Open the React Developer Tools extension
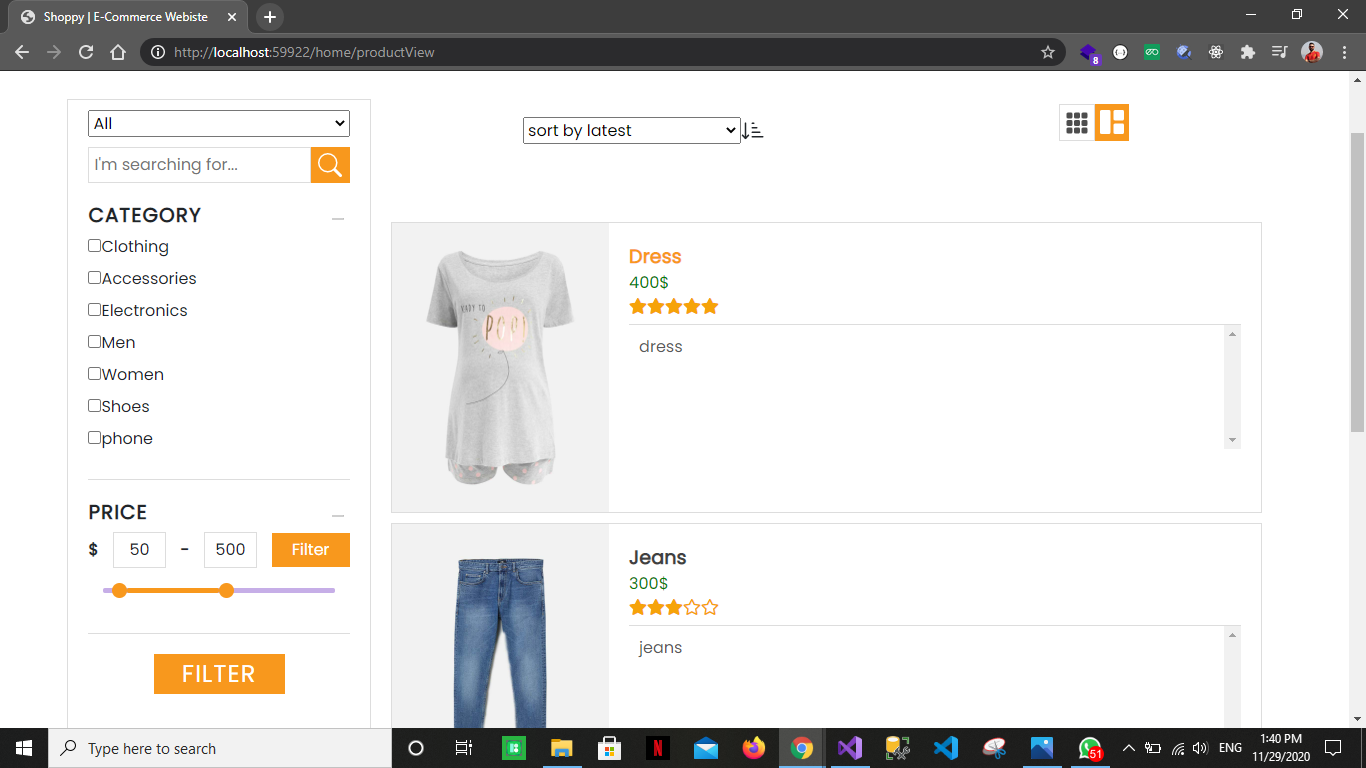This screenshot has width=1366, height=768. click(x=1216, y=52)
